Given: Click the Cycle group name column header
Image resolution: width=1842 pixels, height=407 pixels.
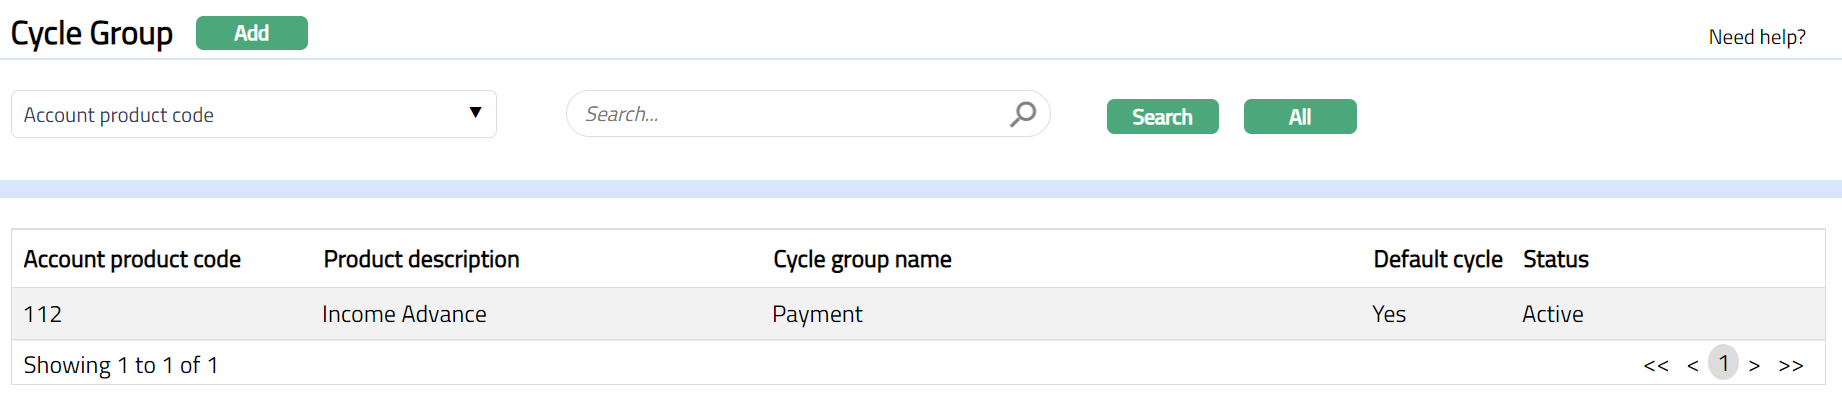Looking at the screenshot, I should (862, 260).
